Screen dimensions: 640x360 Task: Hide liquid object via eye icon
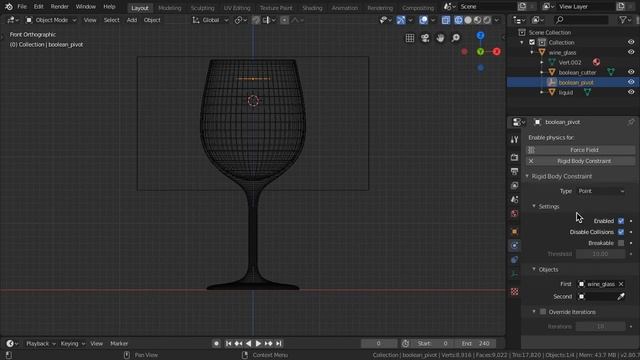pos(631,92)
